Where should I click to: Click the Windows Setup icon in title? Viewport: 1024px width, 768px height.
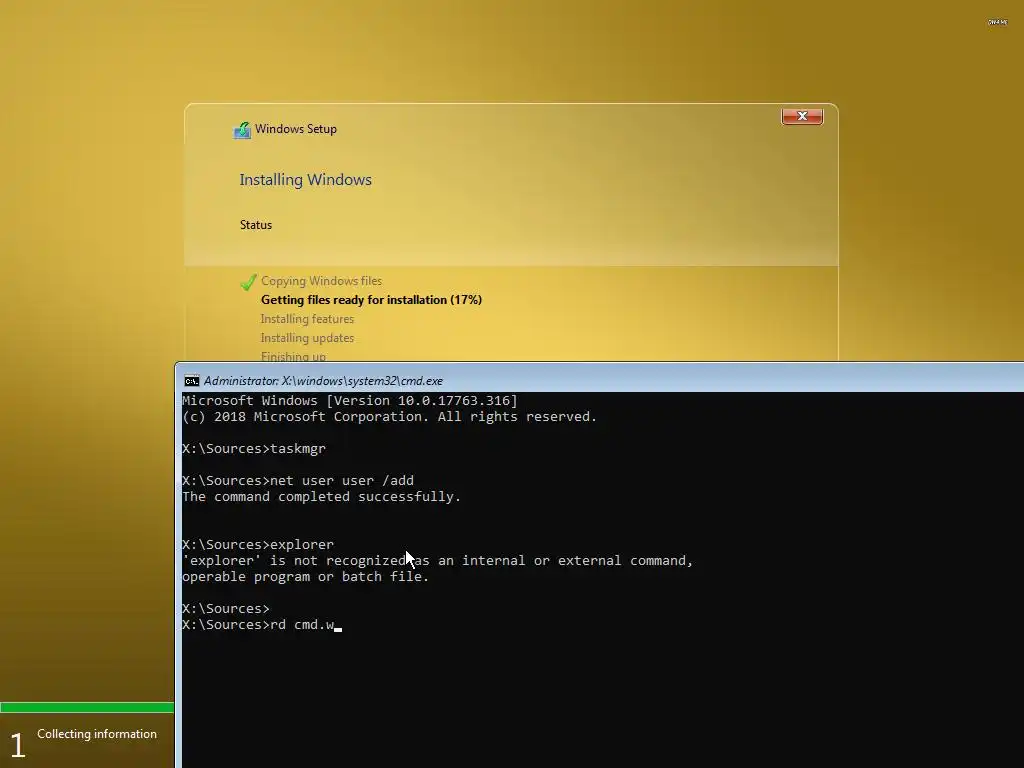pyautogui.click(x=242, y=130)
